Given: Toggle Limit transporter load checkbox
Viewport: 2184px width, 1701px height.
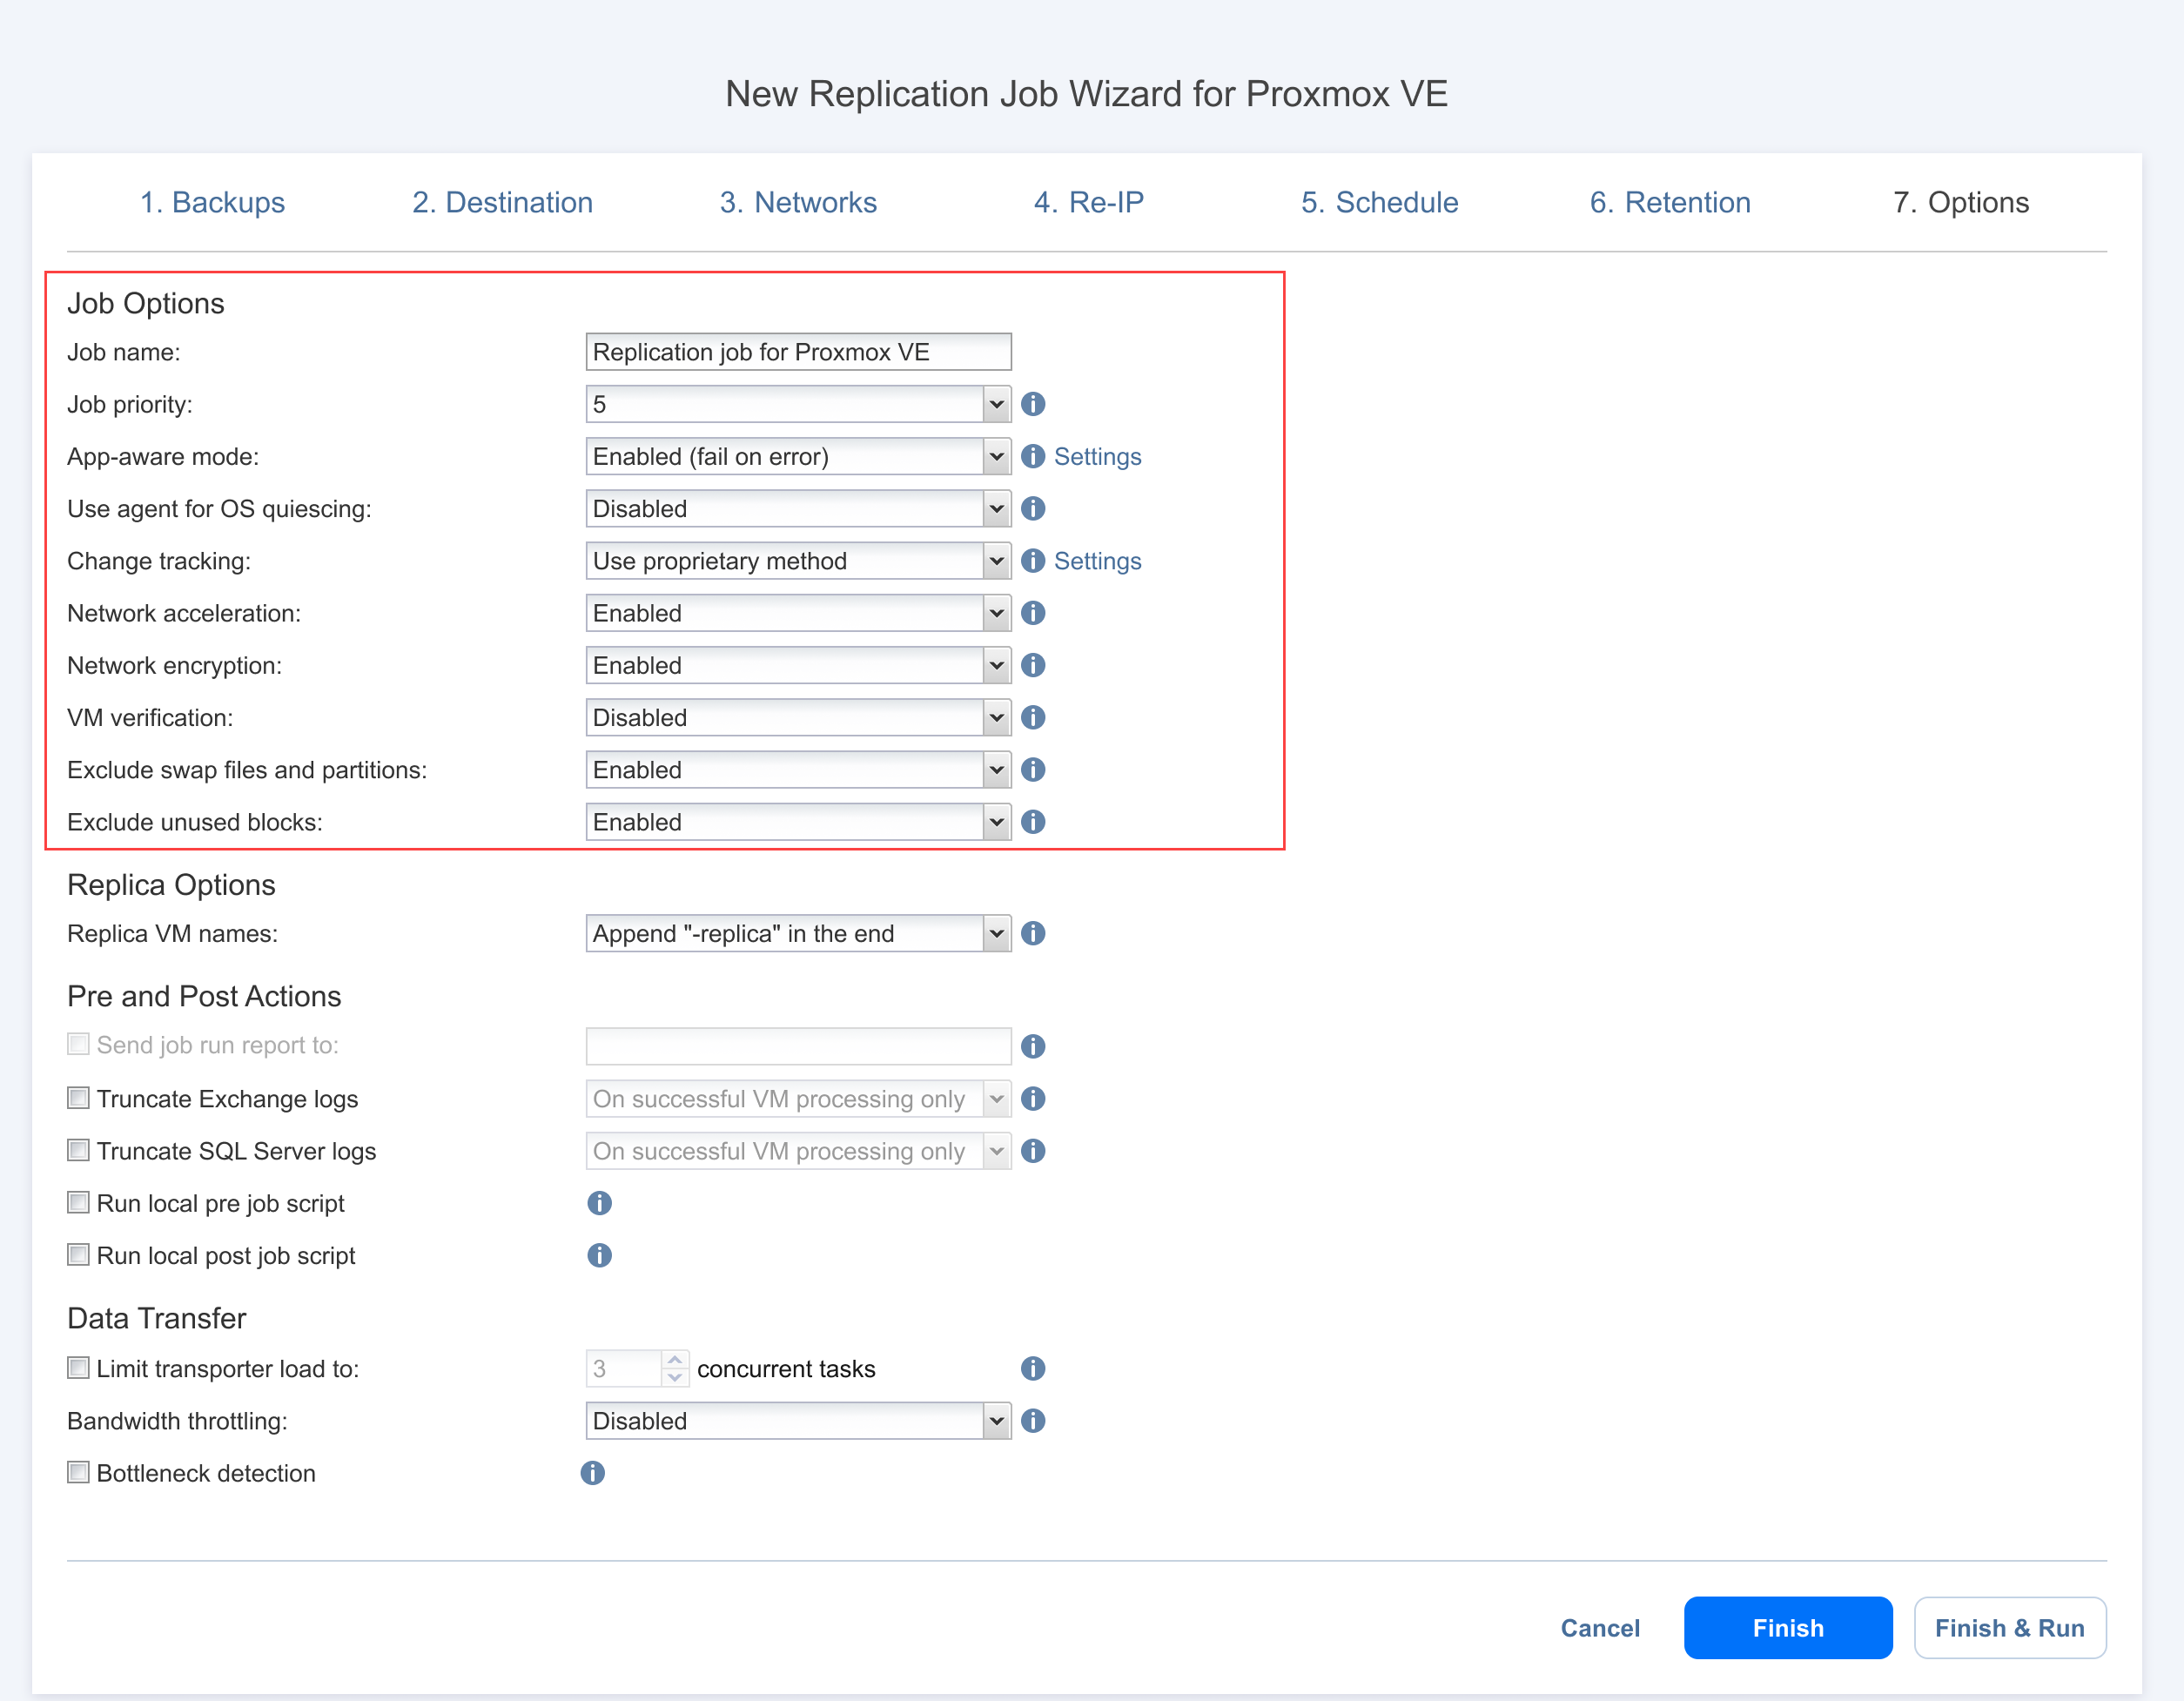Looking at the screenshot, I should point(78,1368).
